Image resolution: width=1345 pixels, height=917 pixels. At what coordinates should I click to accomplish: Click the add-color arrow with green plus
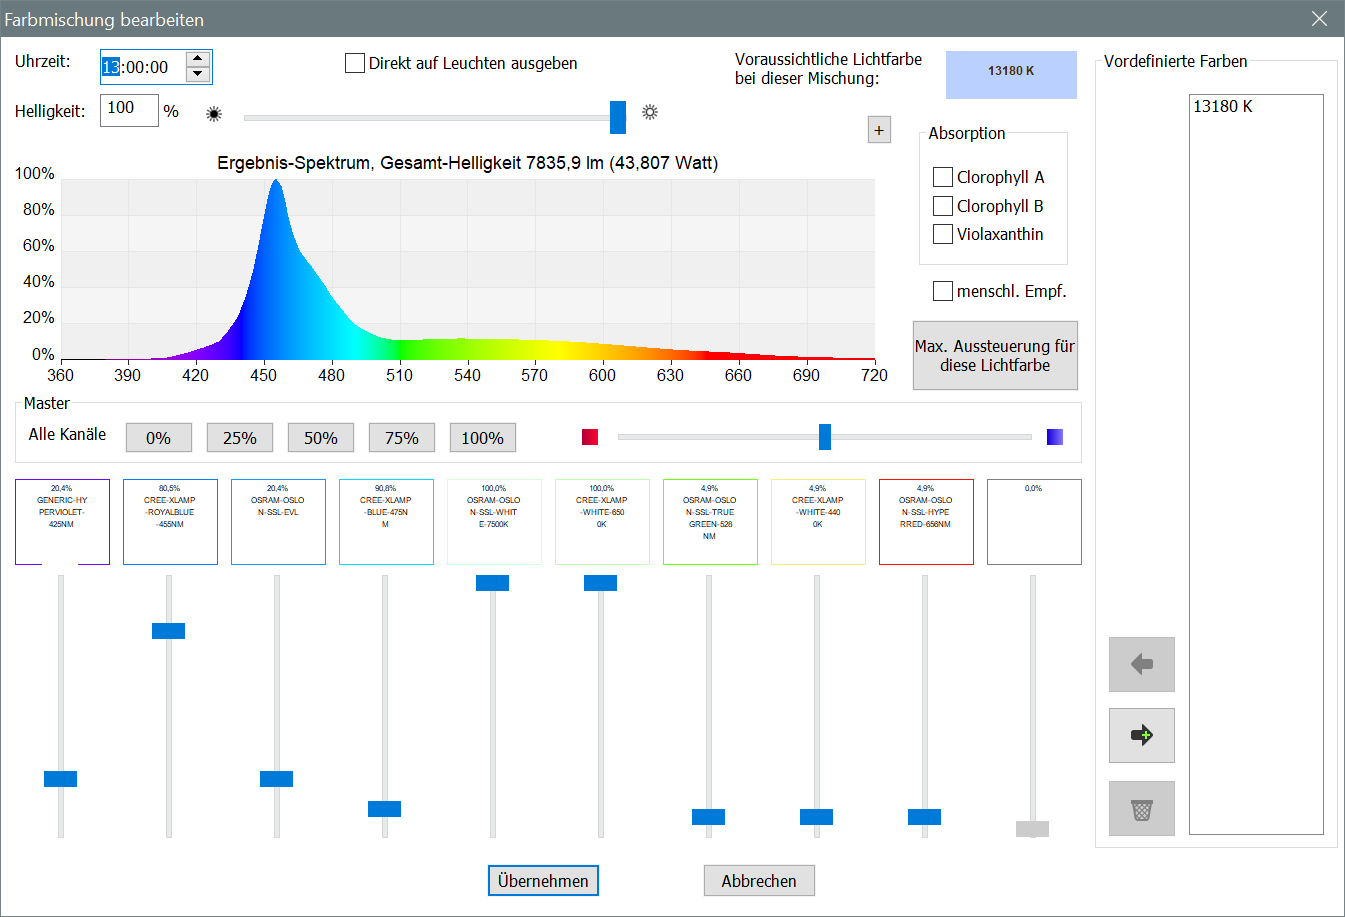coord(1141,735)
